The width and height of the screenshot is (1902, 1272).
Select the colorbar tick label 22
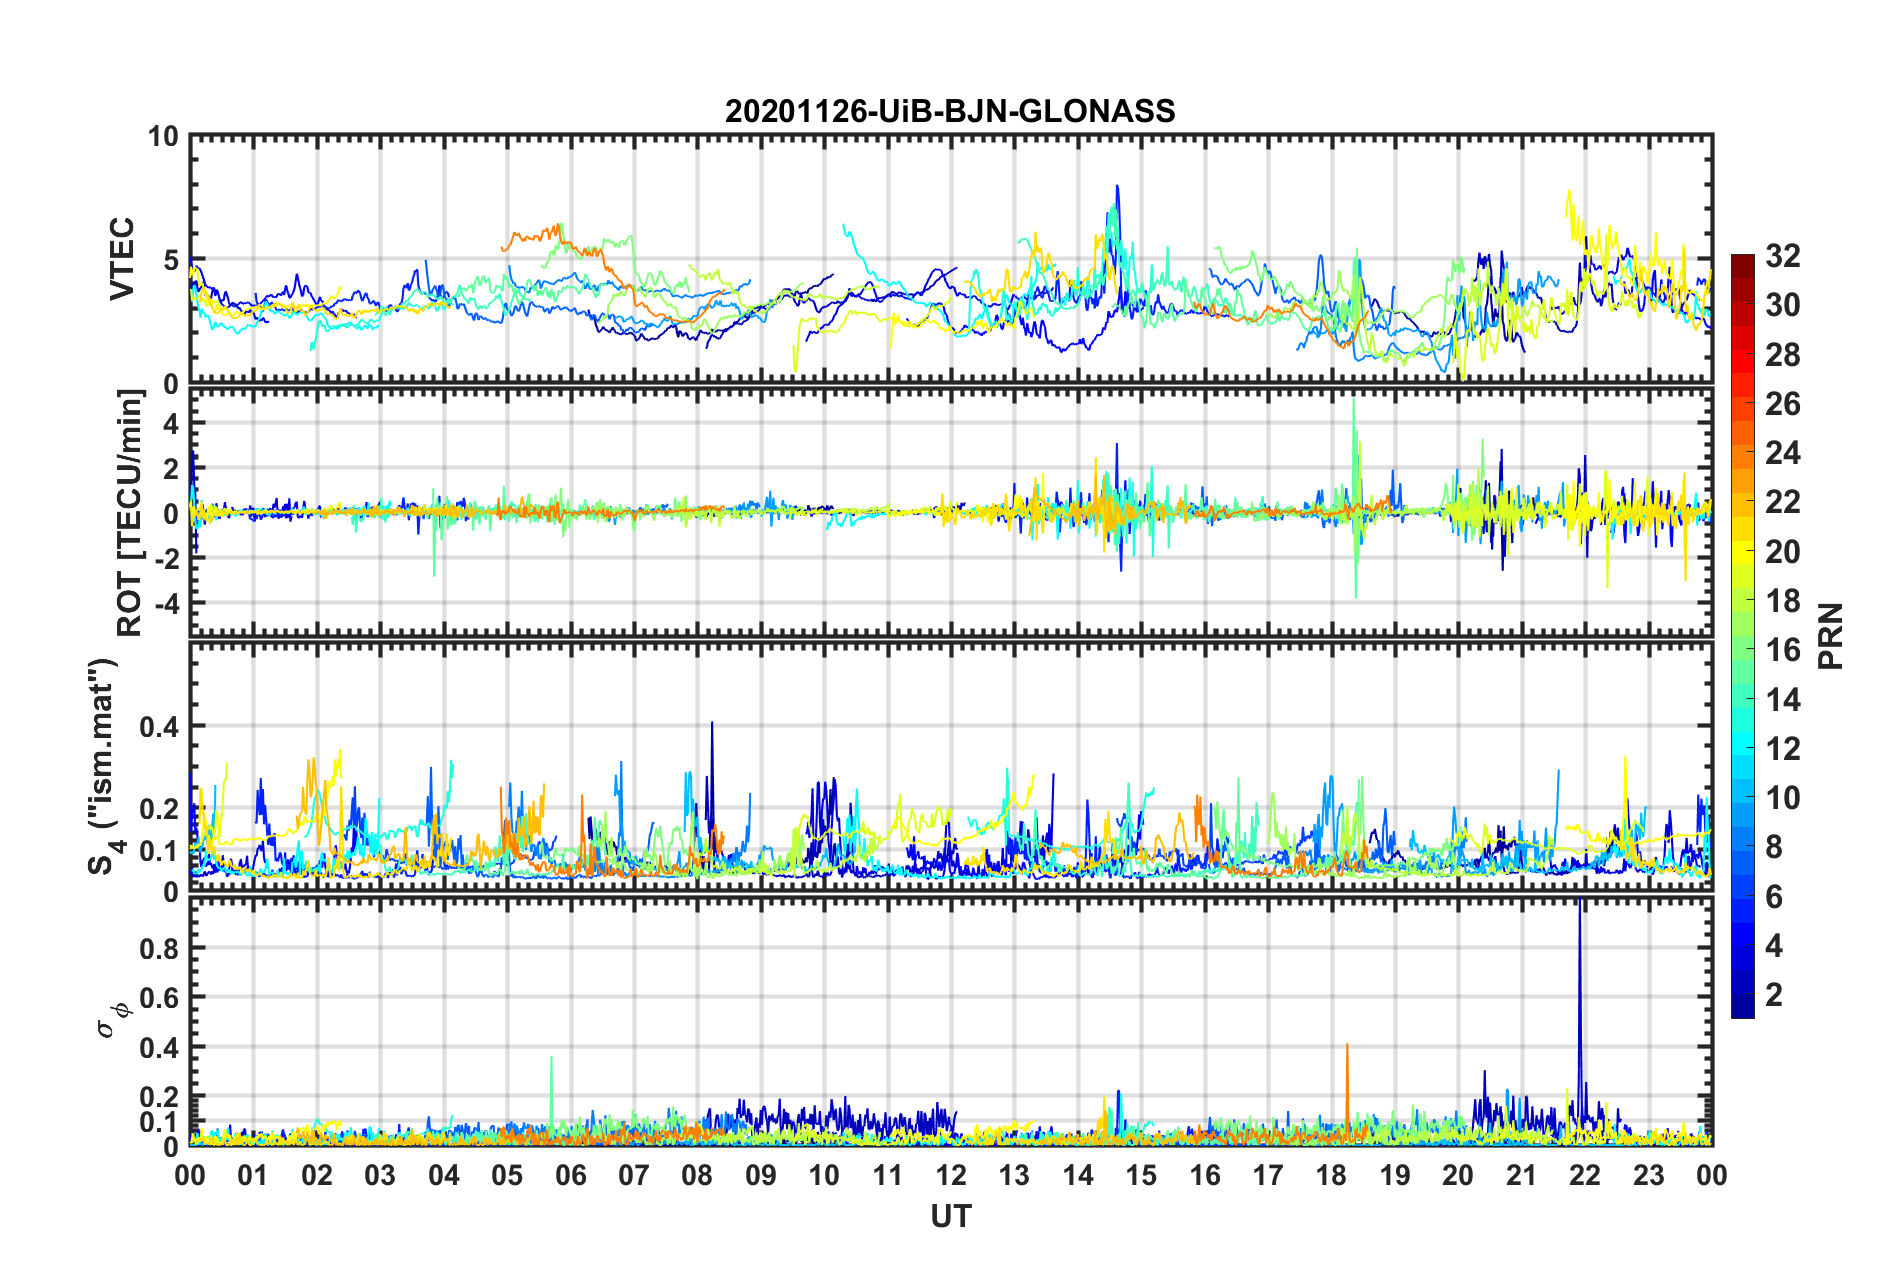coord(1782,502)
